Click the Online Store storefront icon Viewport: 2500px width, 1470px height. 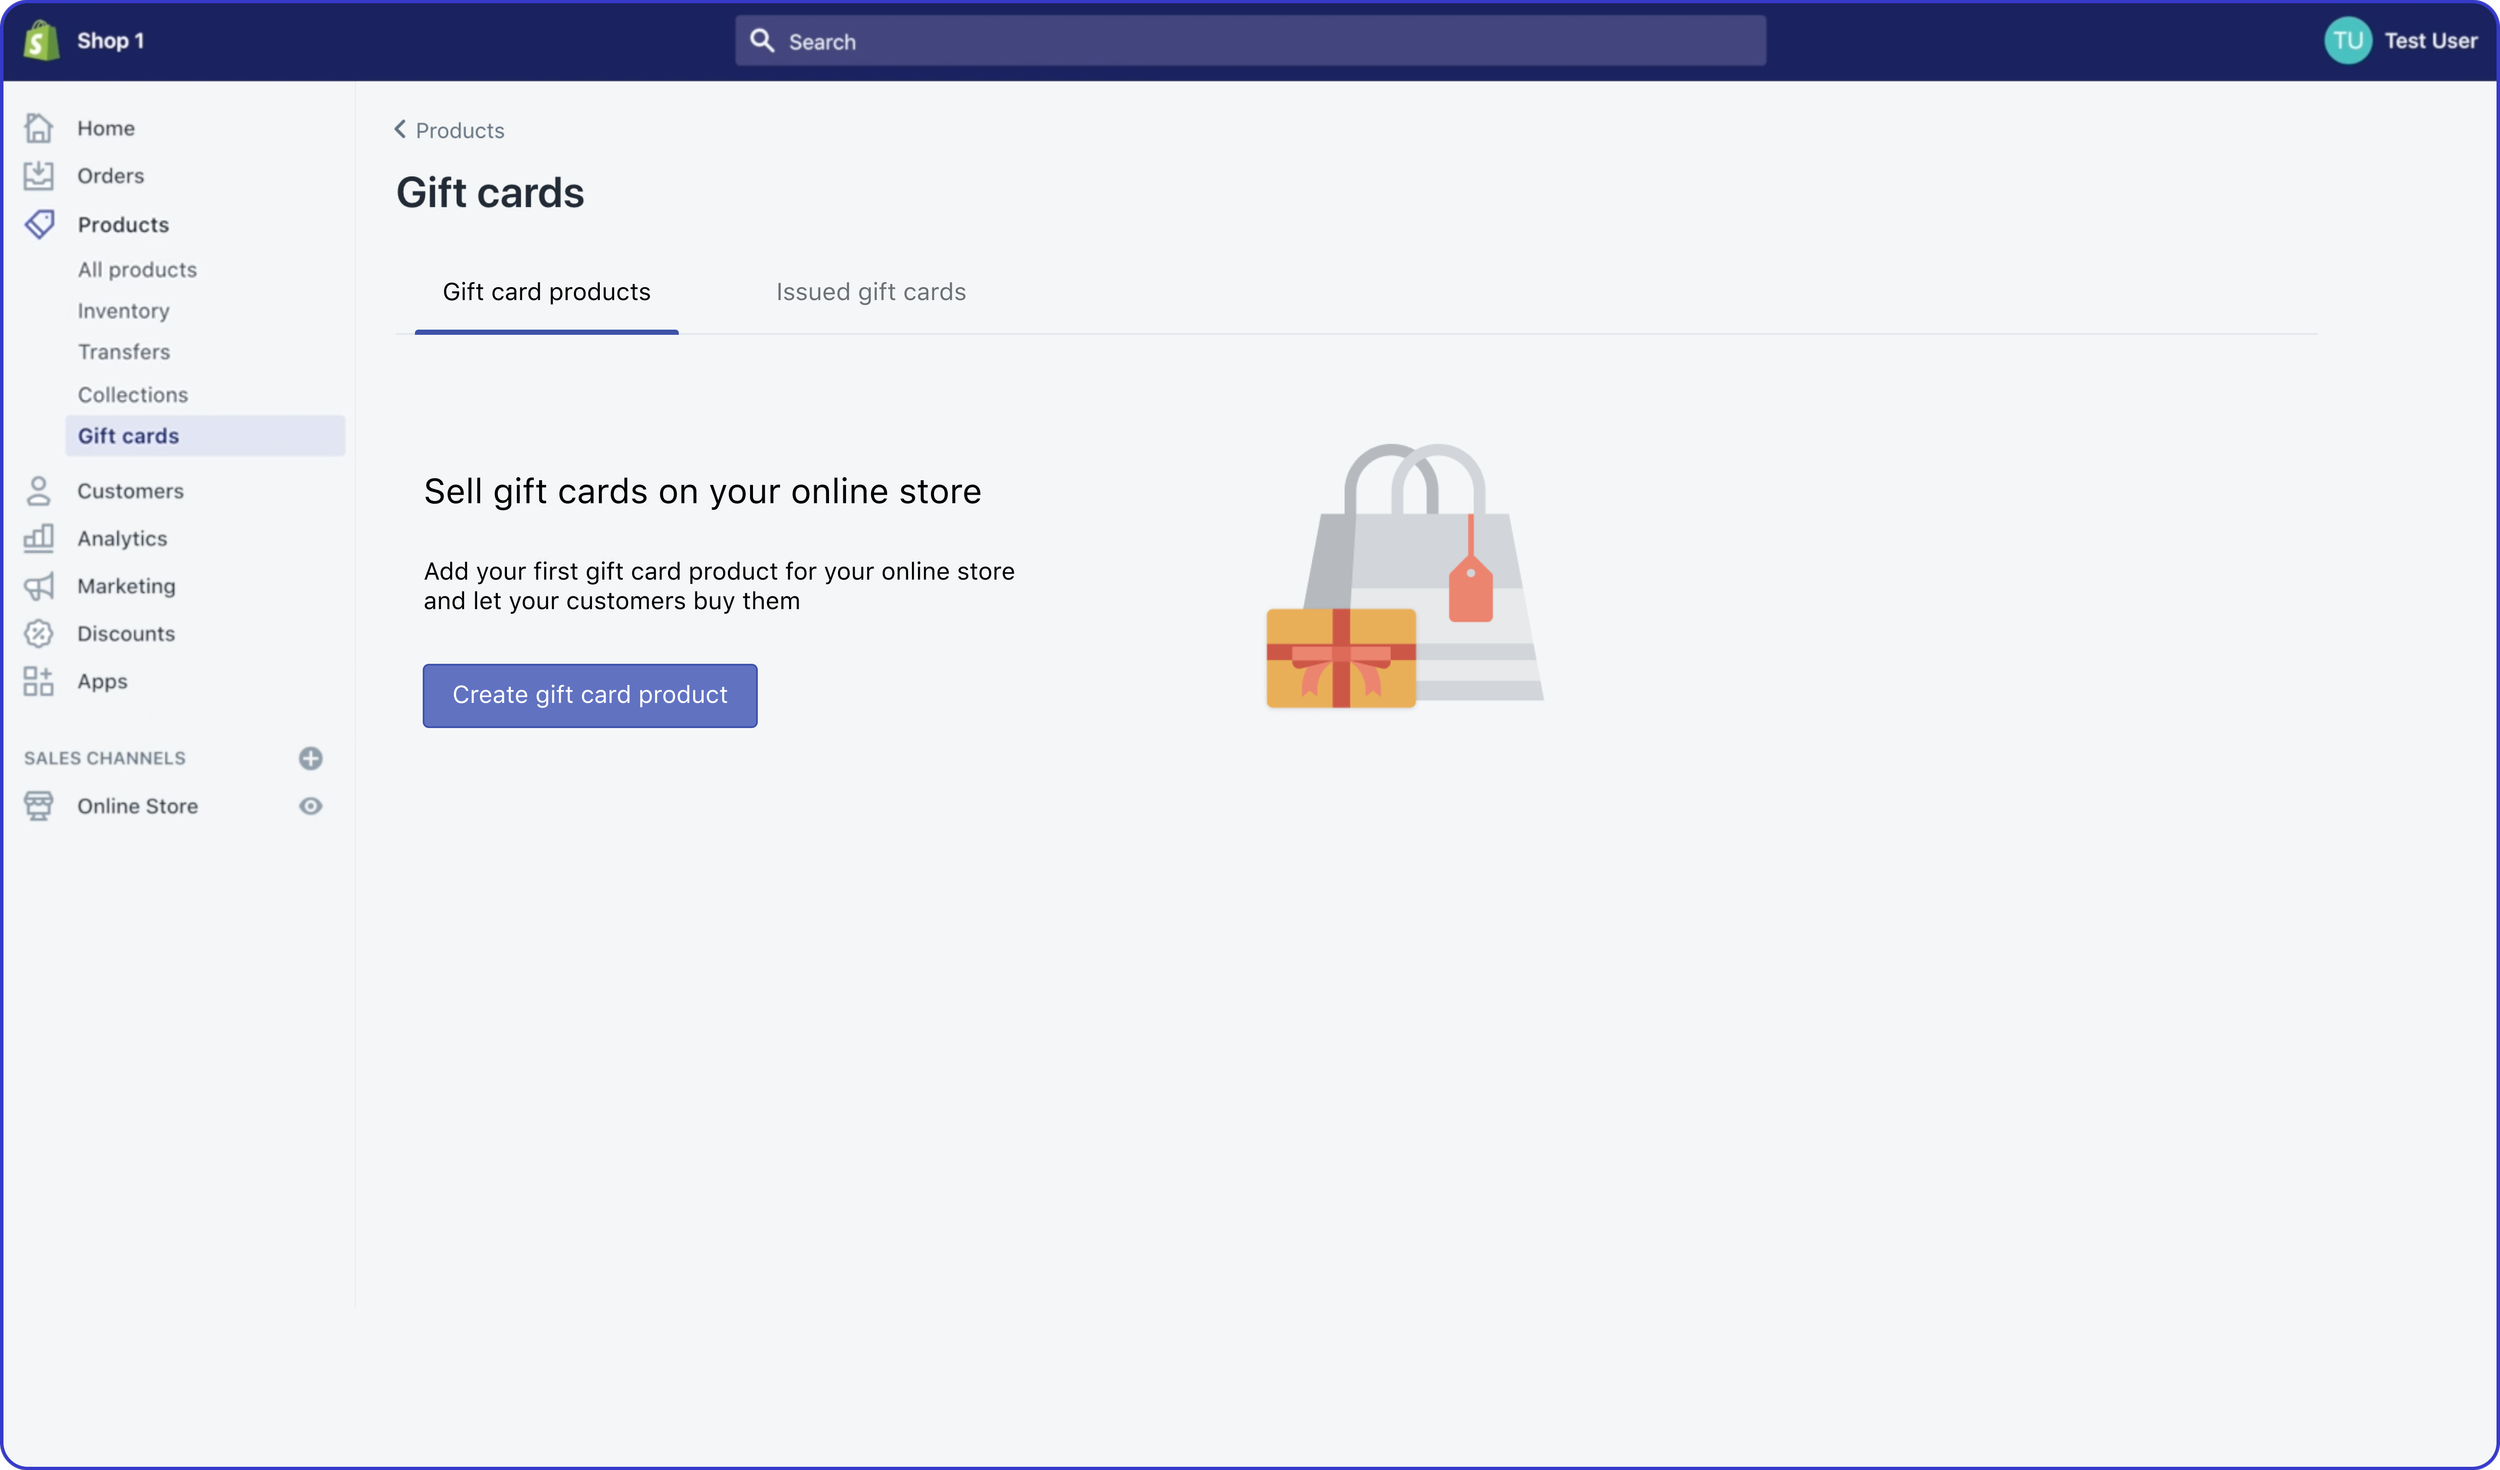point(39,806)
